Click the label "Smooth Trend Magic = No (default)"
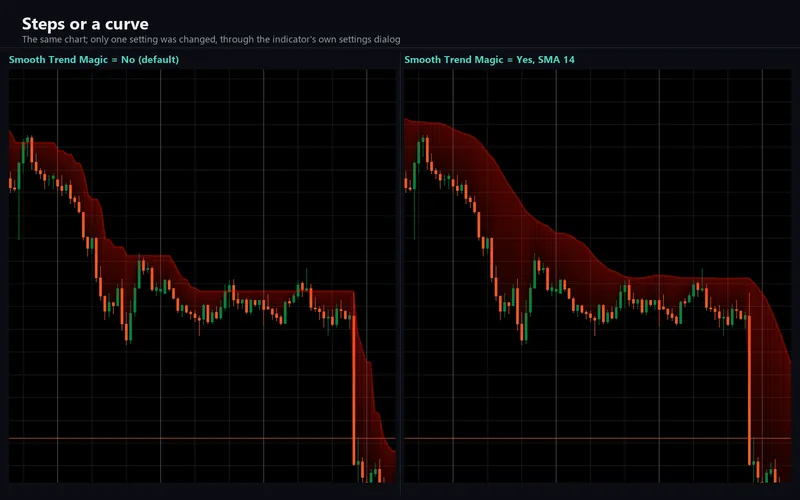The image size is (800, 500). coord(94,60)
